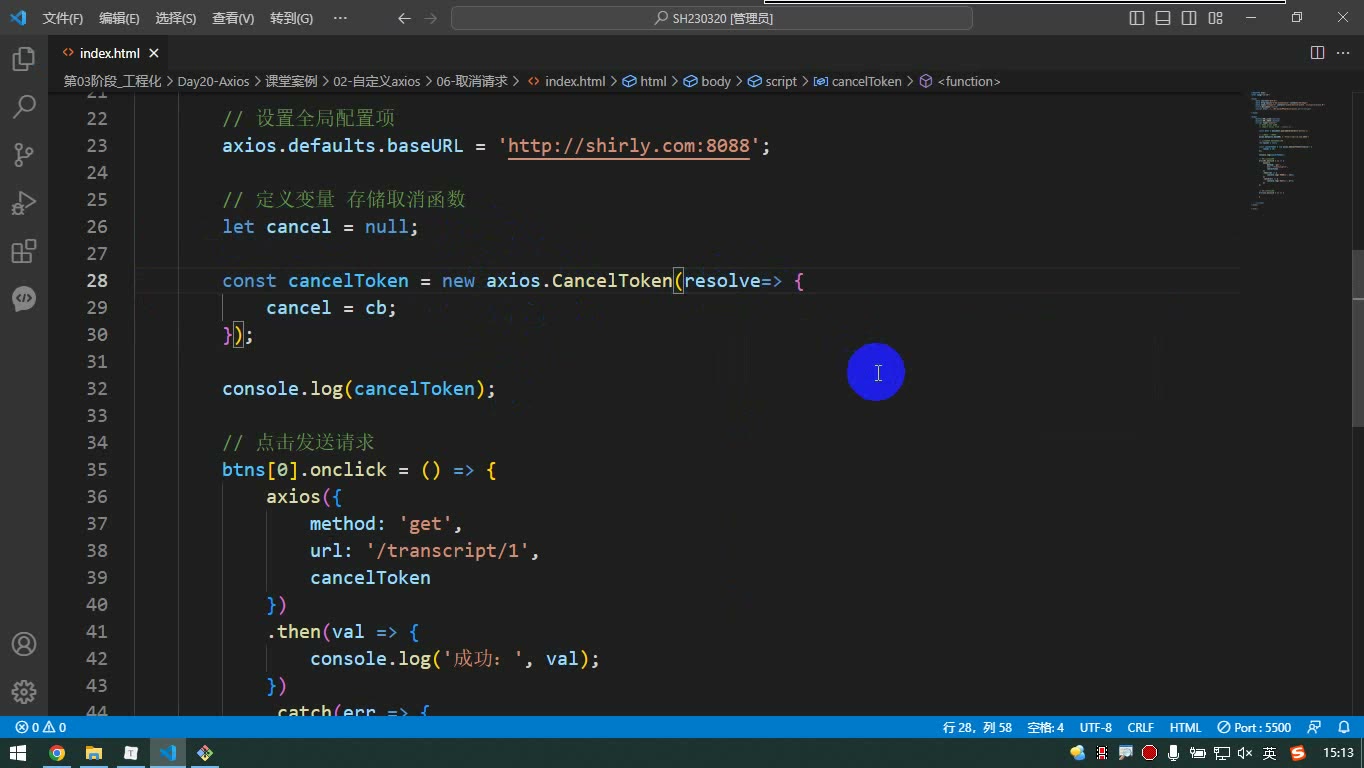Image resolution: width=1364 pixels, height=768 pixels.
Task: Open editor More Actions ellipsis menu
Action: pyautogui.click(x=1343, y=53)
